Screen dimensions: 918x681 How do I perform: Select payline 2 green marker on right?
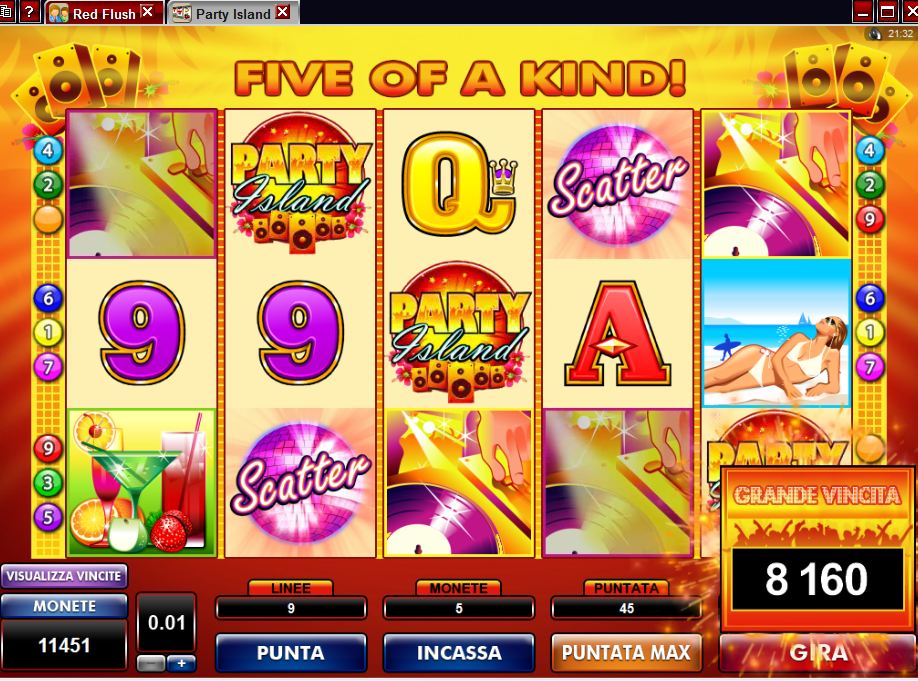pos(869,185)
